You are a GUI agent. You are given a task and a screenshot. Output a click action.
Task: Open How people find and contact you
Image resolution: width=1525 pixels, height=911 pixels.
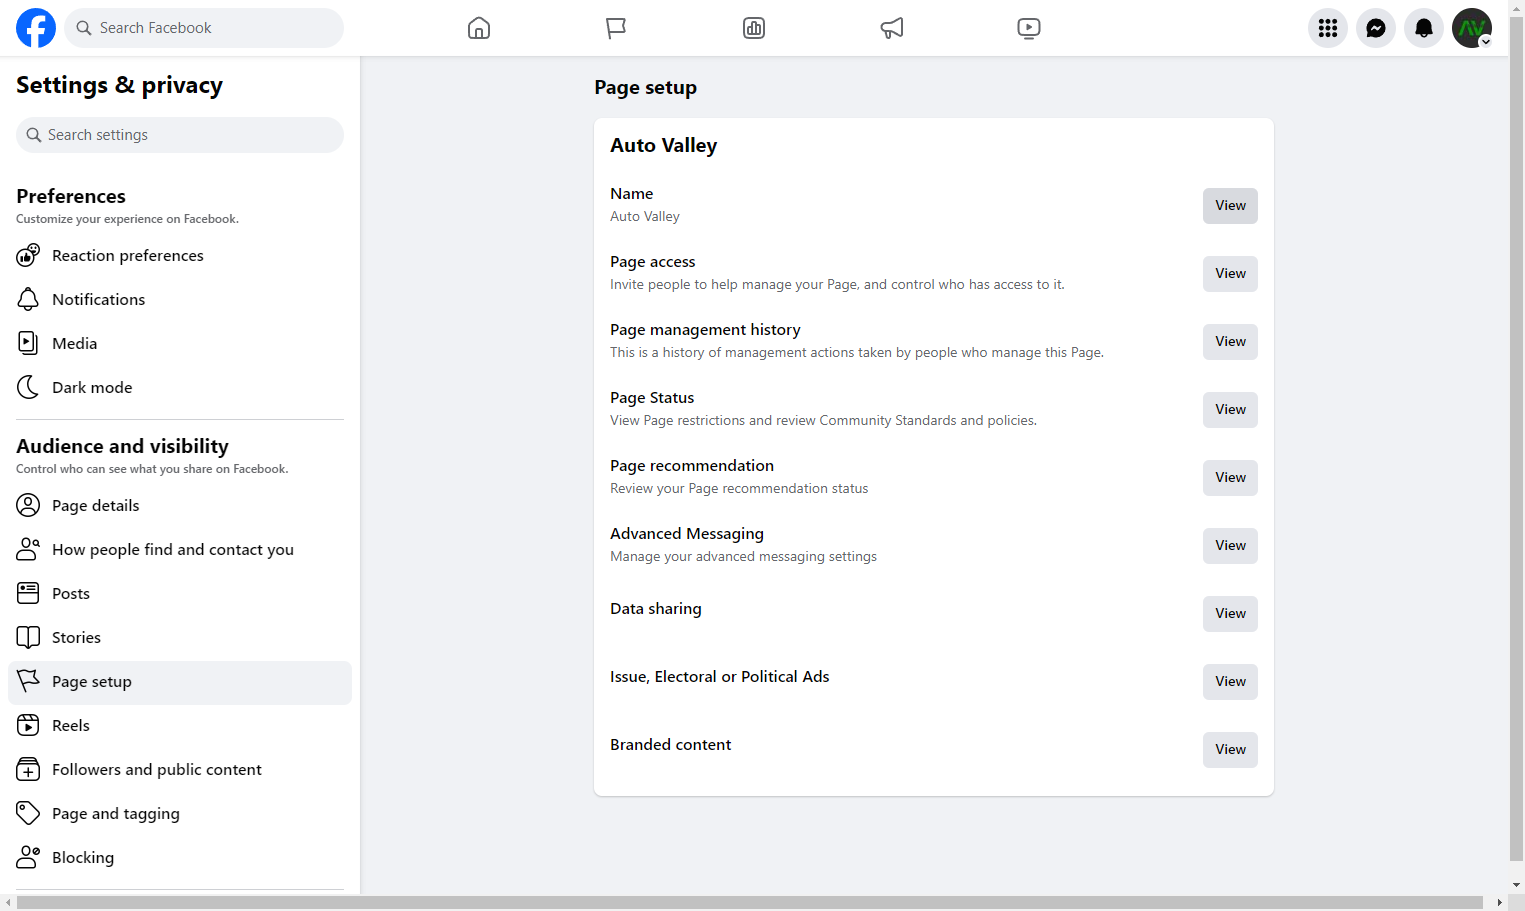180,549
